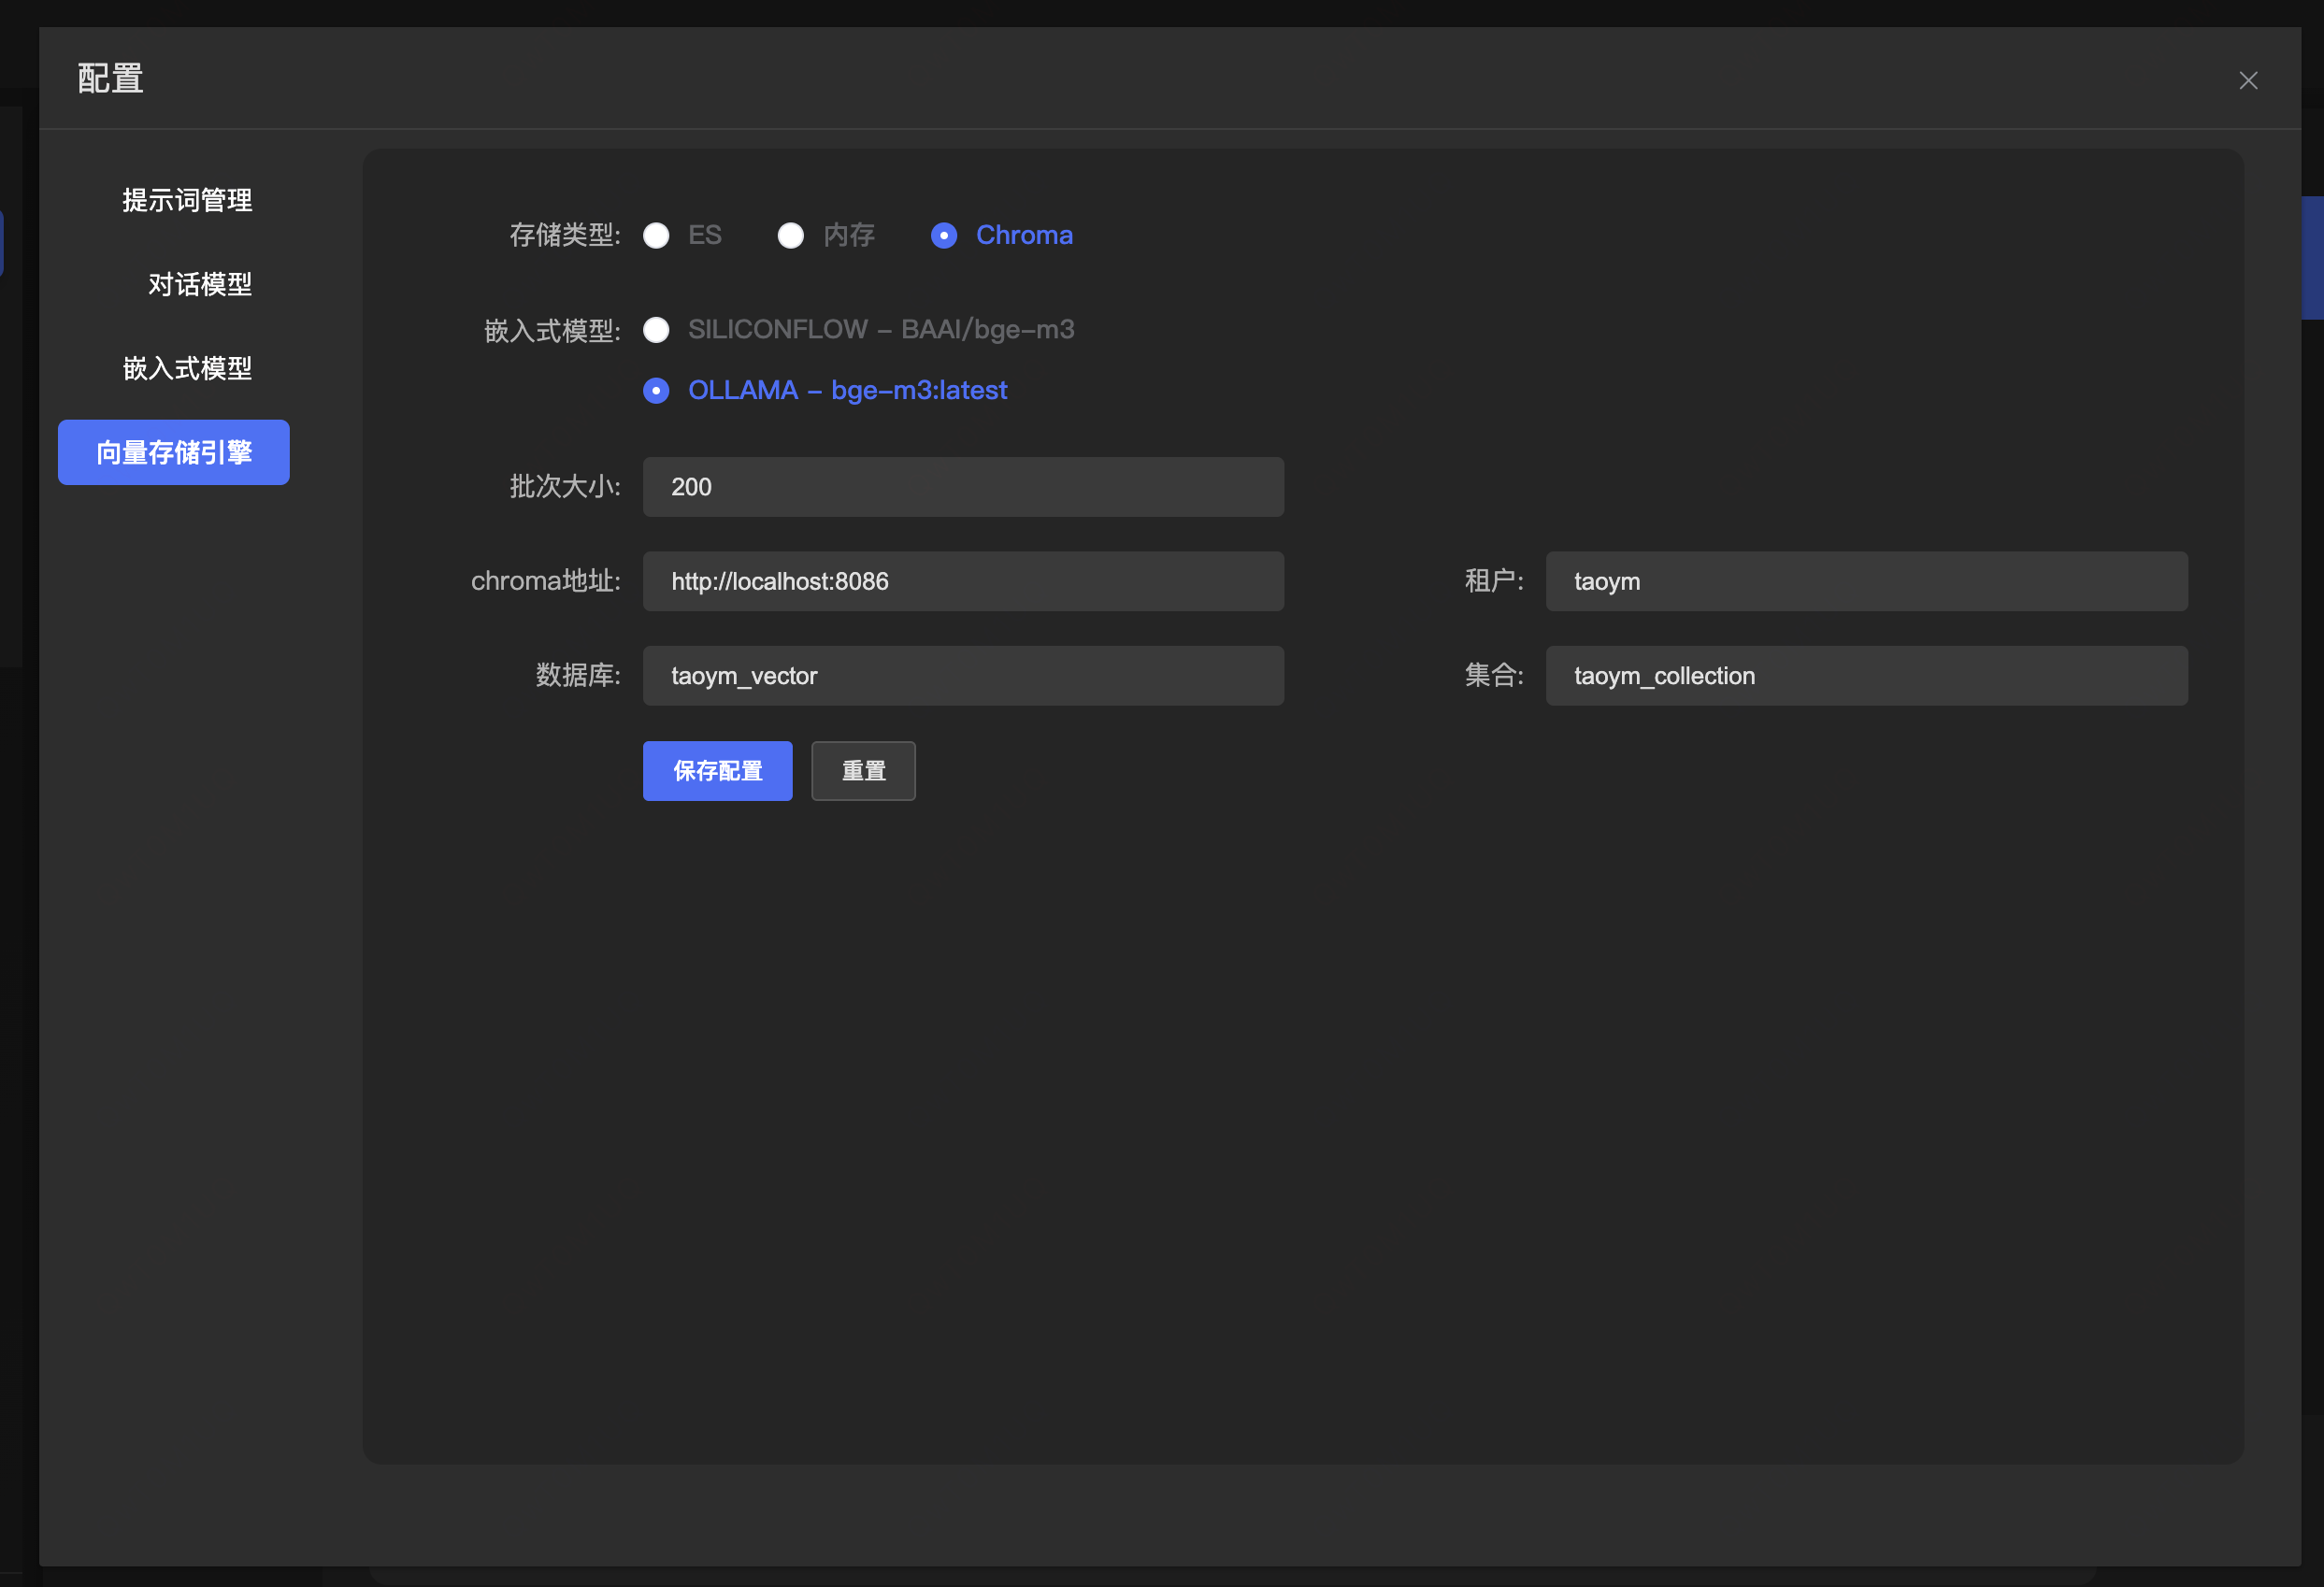Image resolution: width=2324 pixels, height=1587 pixels.
Task: Click the 数据库 input field
Action: pos(962,675)
